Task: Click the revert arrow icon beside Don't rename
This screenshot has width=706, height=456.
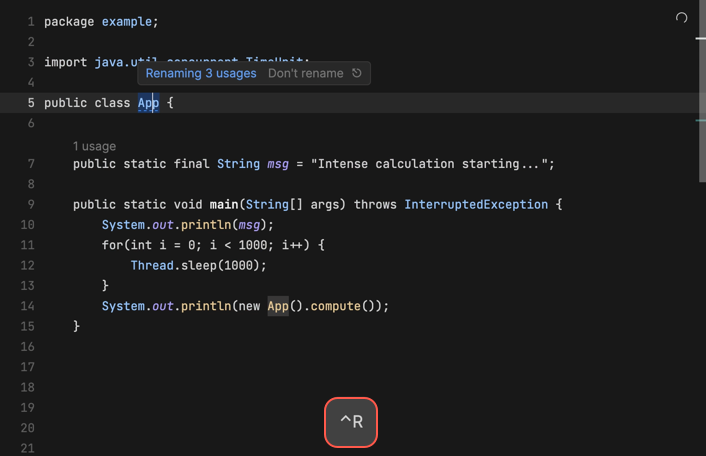Action: pyautogui.click(x=357, y=73)
